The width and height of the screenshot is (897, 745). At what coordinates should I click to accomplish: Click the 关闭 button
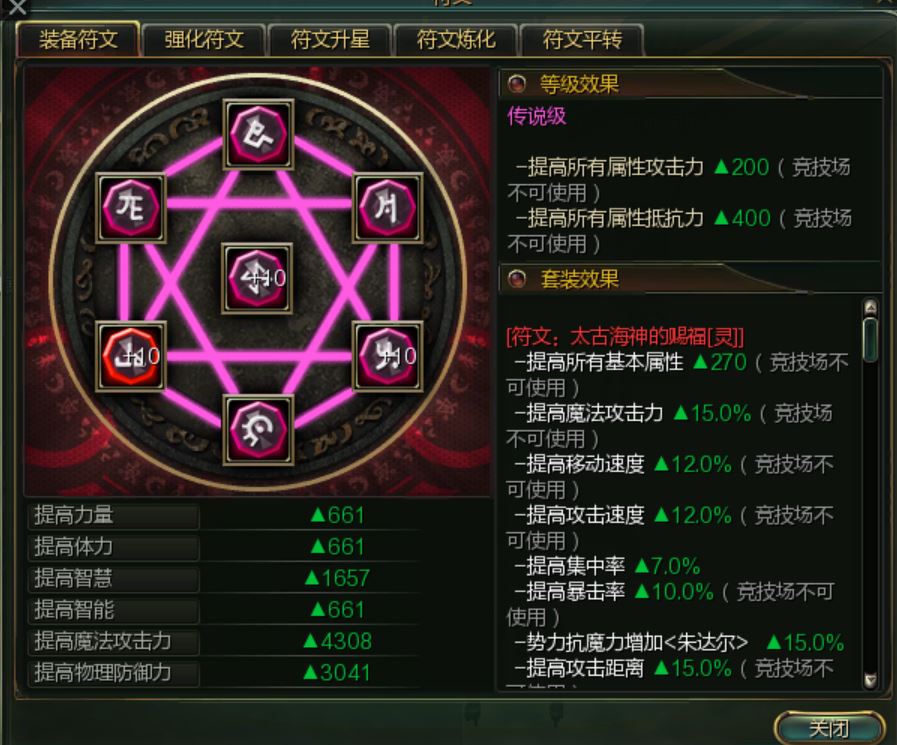tap(829, 728)
